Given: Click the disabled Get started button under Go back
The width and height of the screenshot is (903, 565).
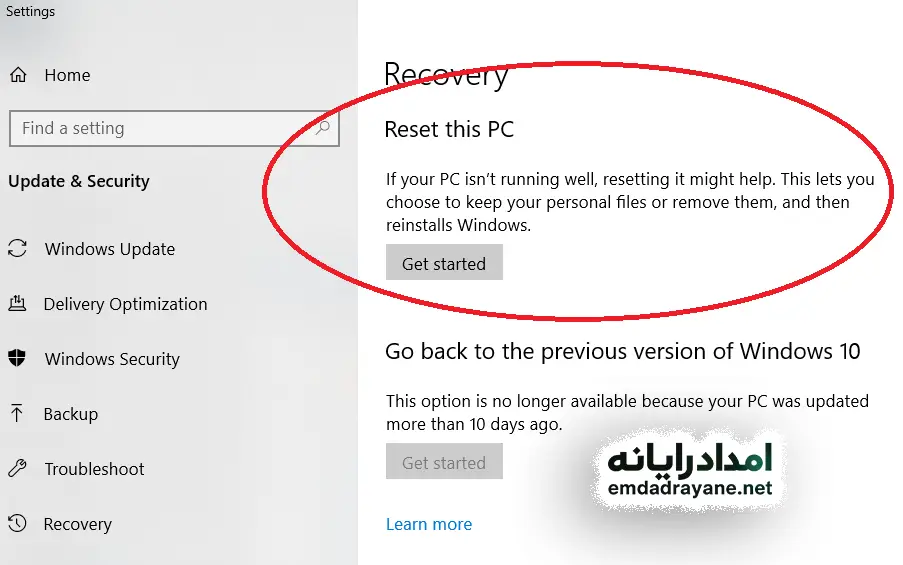Looking at the screenshot, I should coord(444,463).
